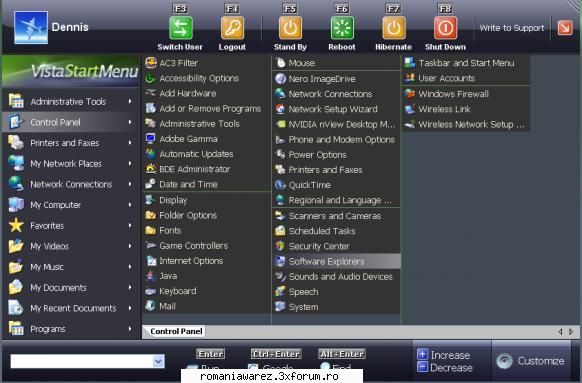Viewport: 582px width, 383px height.
Task: Click Increase menu size button
Action: coord(444,355)
